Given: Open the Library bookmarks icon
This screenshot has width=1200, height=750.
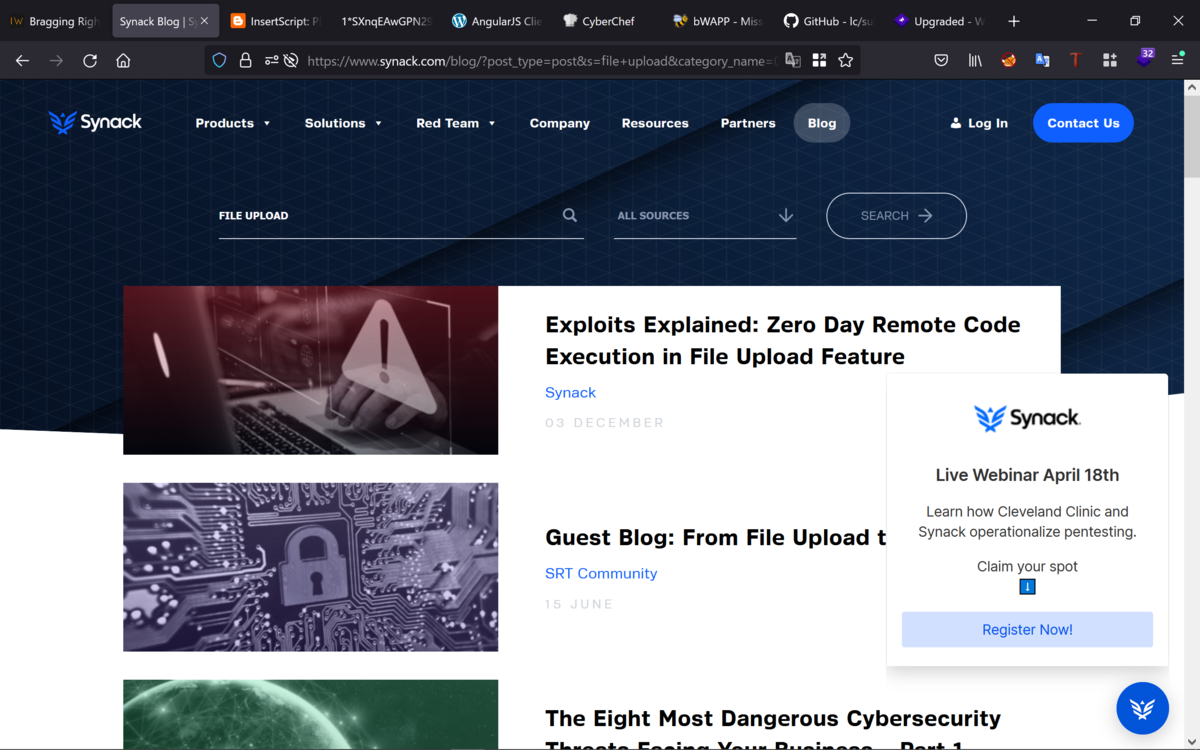Looking at the screenshot, I should click(975, 61).
